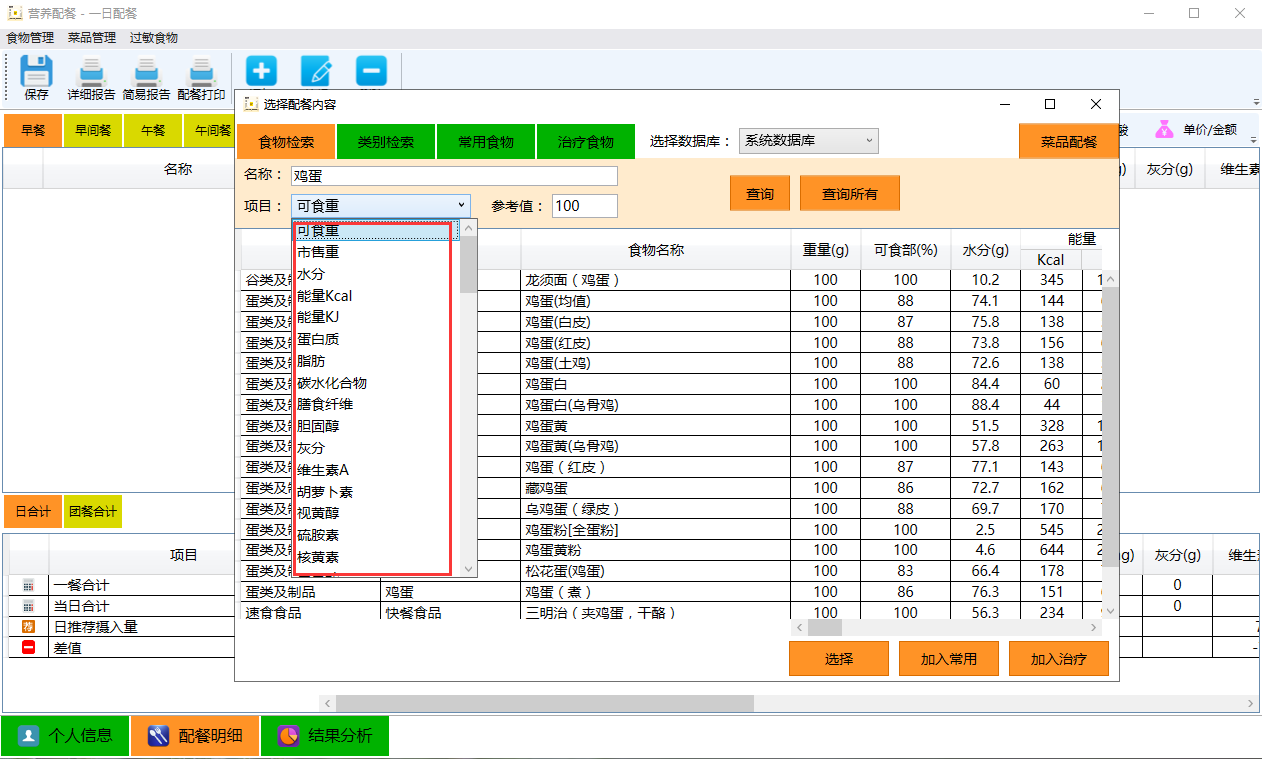Screen dimensions: 1262x759
Task: Choose 能量Kcal from the dropdown list
Action: 324,296
